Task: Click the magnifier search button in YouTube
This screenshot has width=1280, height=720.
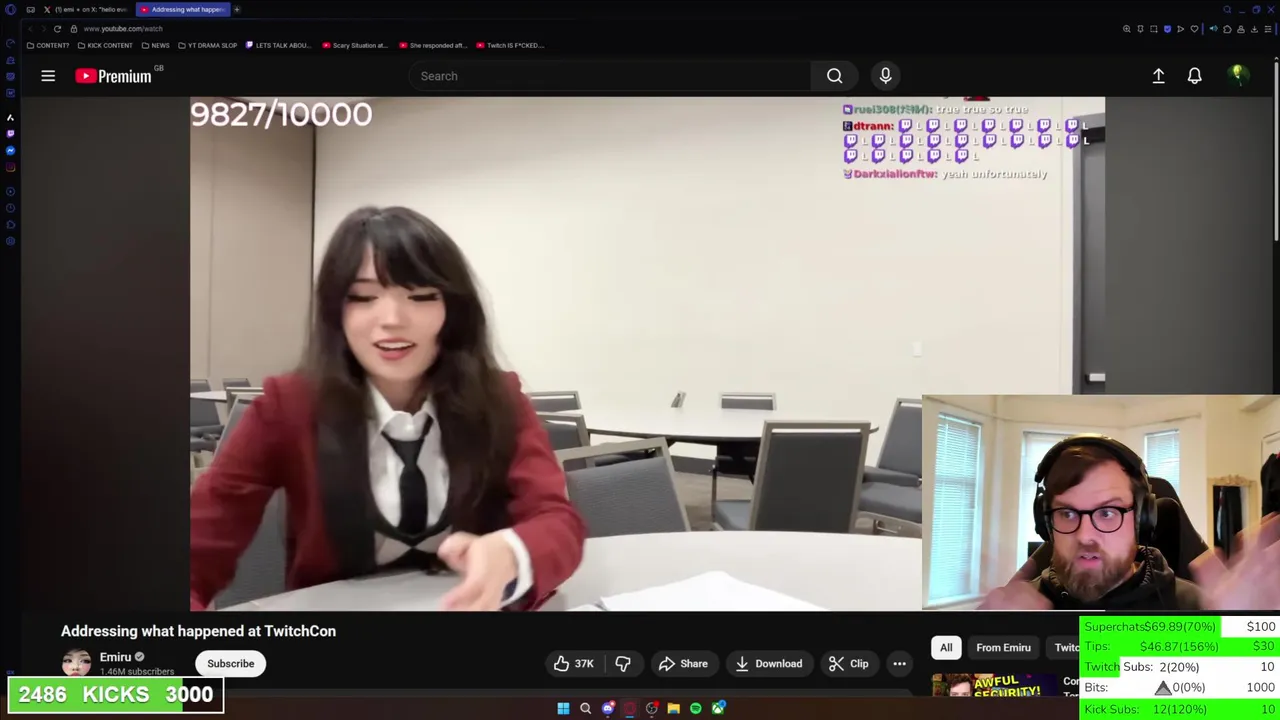Action: [x=834, y=76]
